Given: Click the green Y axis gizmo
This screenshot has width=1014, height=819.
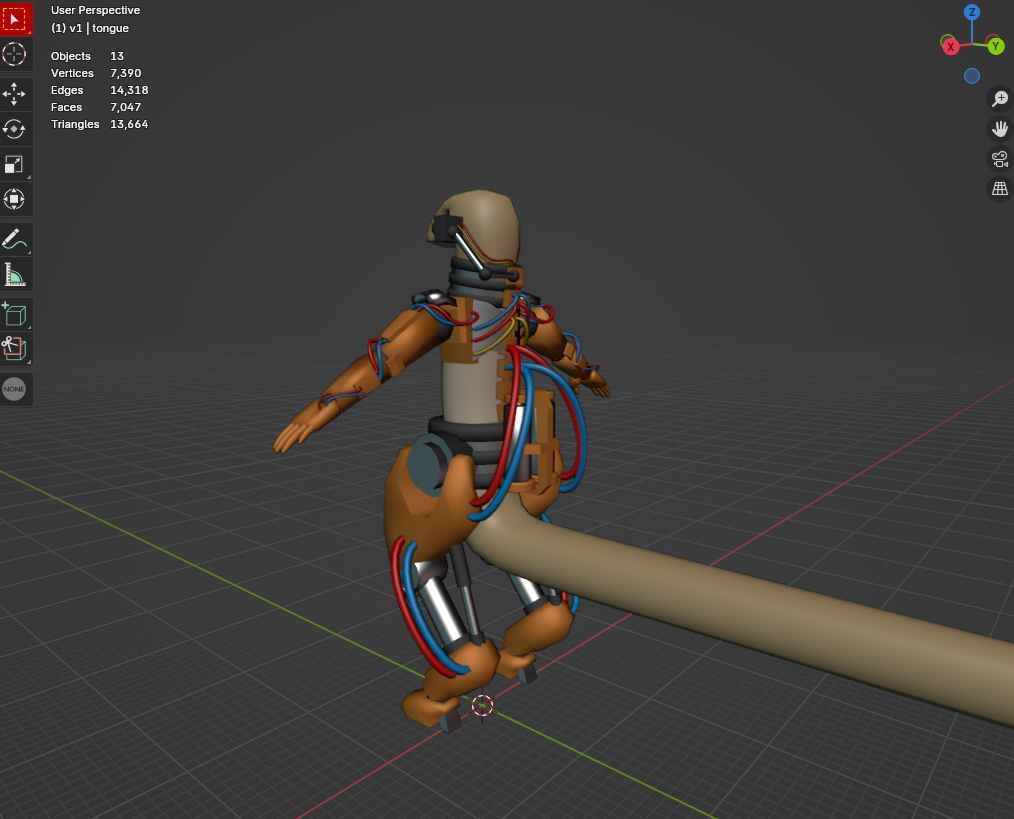Looking at the screenshot, I should (996, 46).
